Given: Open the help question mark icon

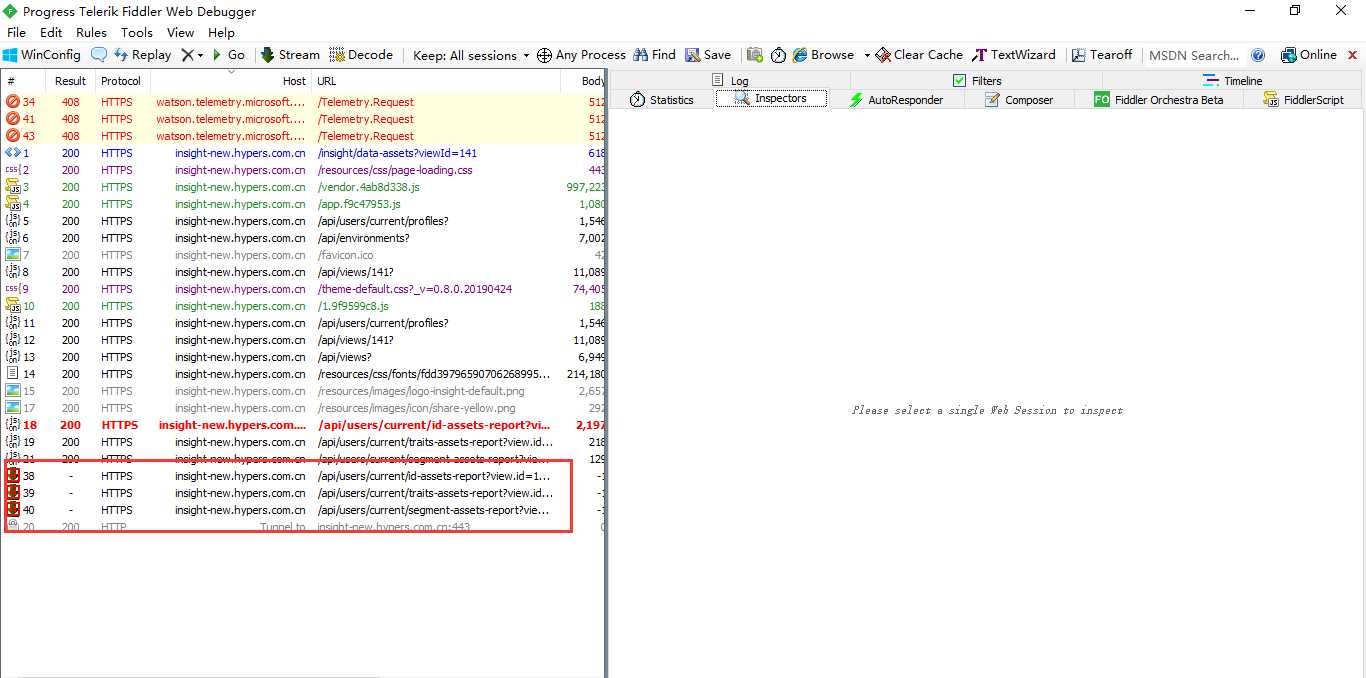Looking at the screenshot, I should (1258, 55).
